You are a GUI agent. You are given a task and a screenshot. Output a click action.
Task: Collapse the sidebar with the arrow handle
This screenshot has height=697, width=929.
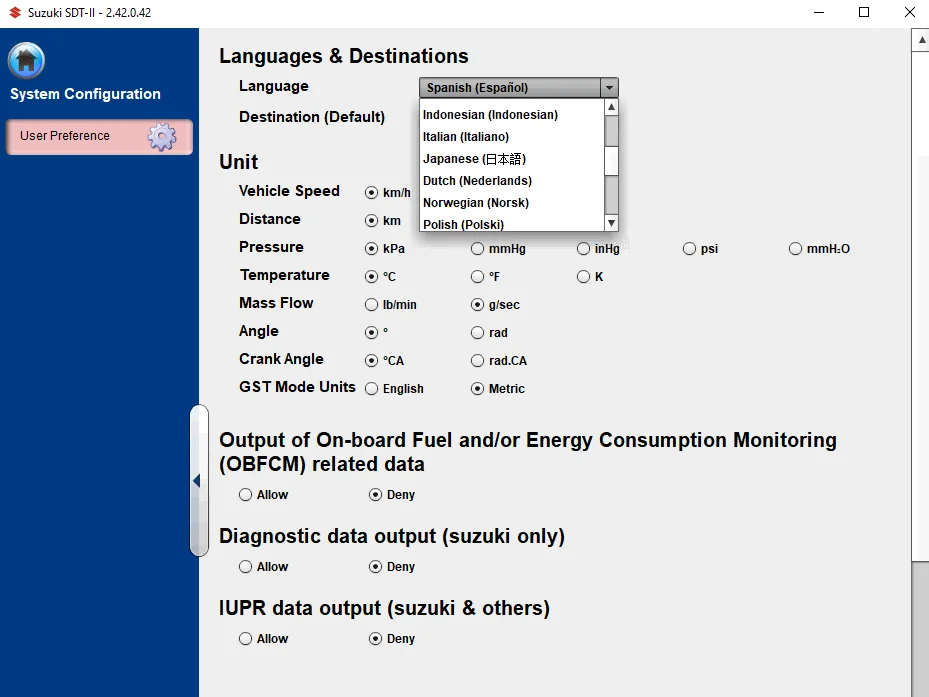click(197, 481)
